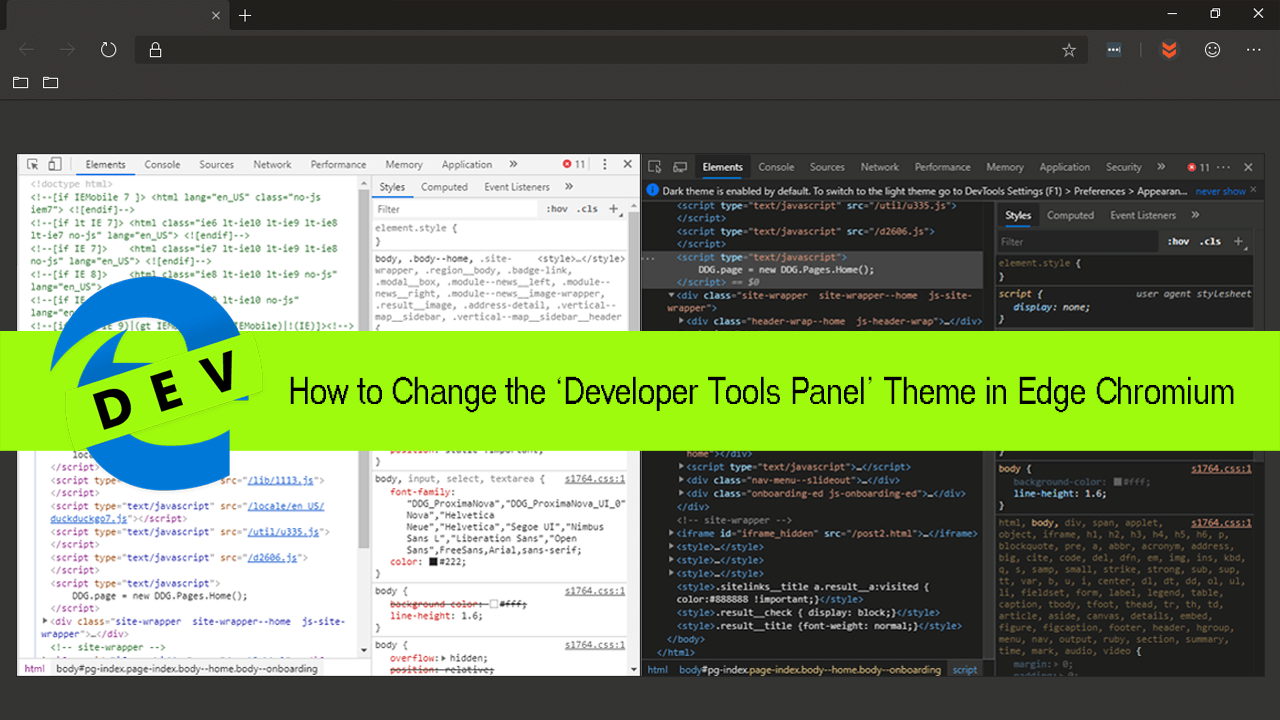Toggle :hov element state in light pane
The height and width of the screenshot is (720, 1280).
(557, 209)
